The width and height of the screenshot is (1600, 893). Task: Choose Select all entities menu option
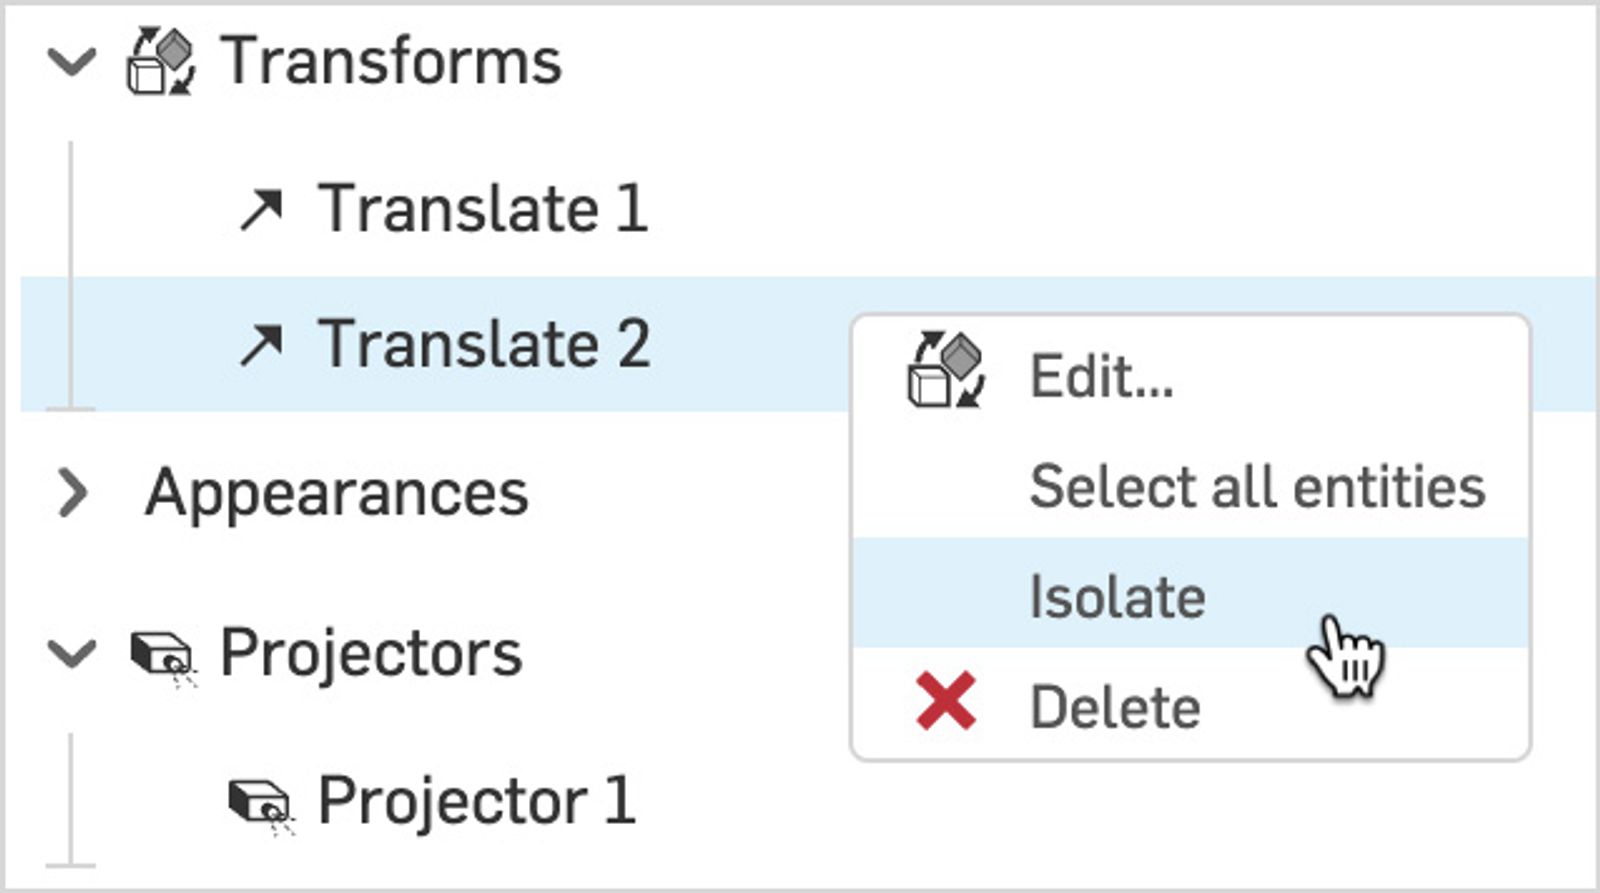1257,488
